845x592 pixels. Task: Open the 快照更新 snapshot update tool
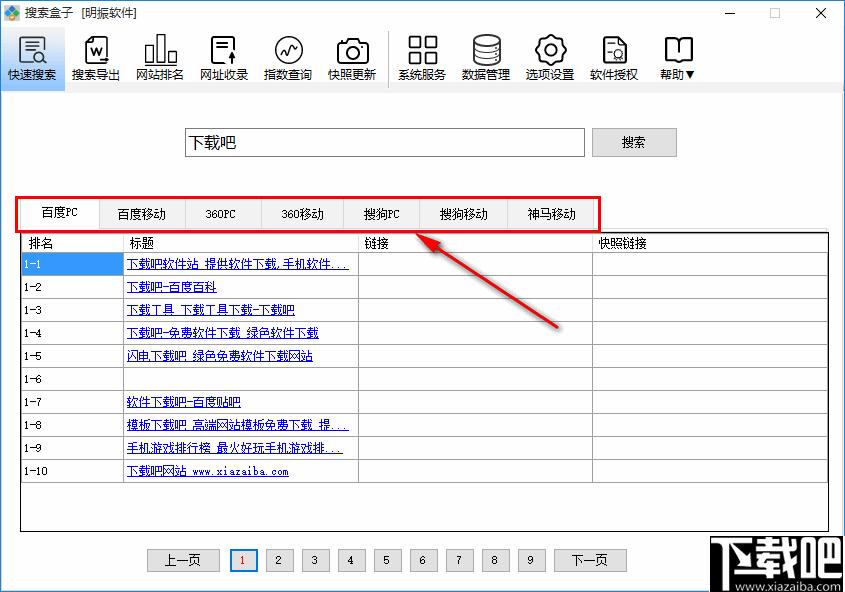(x=352, y=59)
